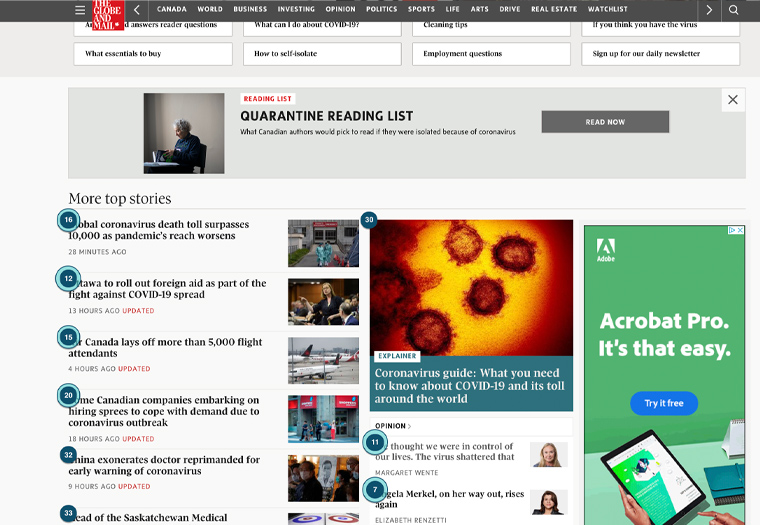The height and width of the screenshot is (525, 760).
Task: Open the Real Estate section
Action: coord(554,9)
